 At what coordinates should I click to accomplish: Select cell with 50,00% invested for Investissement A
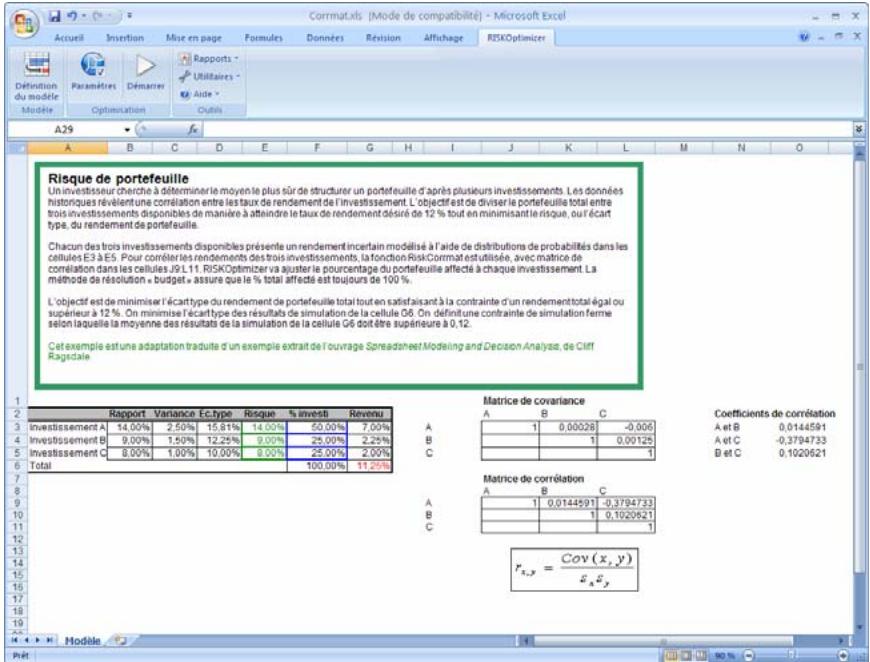[316, 427]
